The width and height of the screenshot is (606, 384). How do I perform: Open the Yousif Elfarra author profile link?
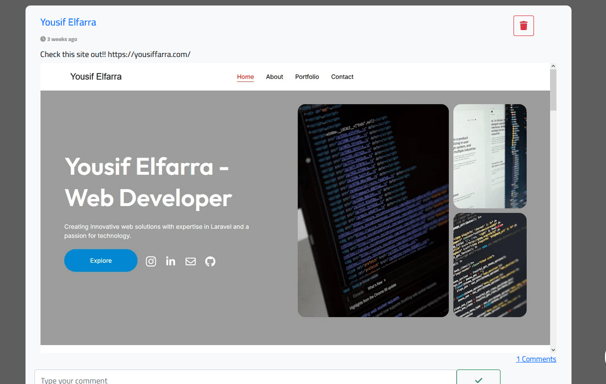pos(68,22)
